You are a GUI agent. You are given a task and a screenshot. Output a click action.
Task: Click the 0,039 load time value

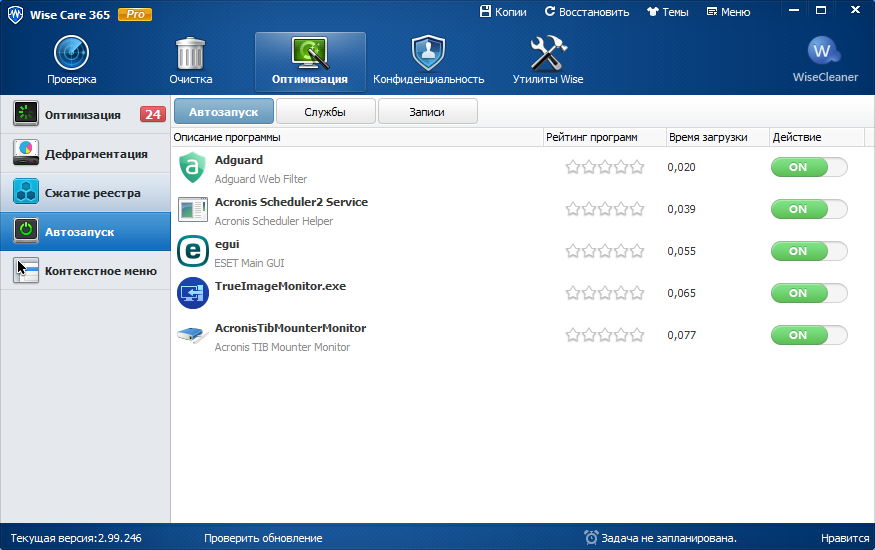point(681,209)
